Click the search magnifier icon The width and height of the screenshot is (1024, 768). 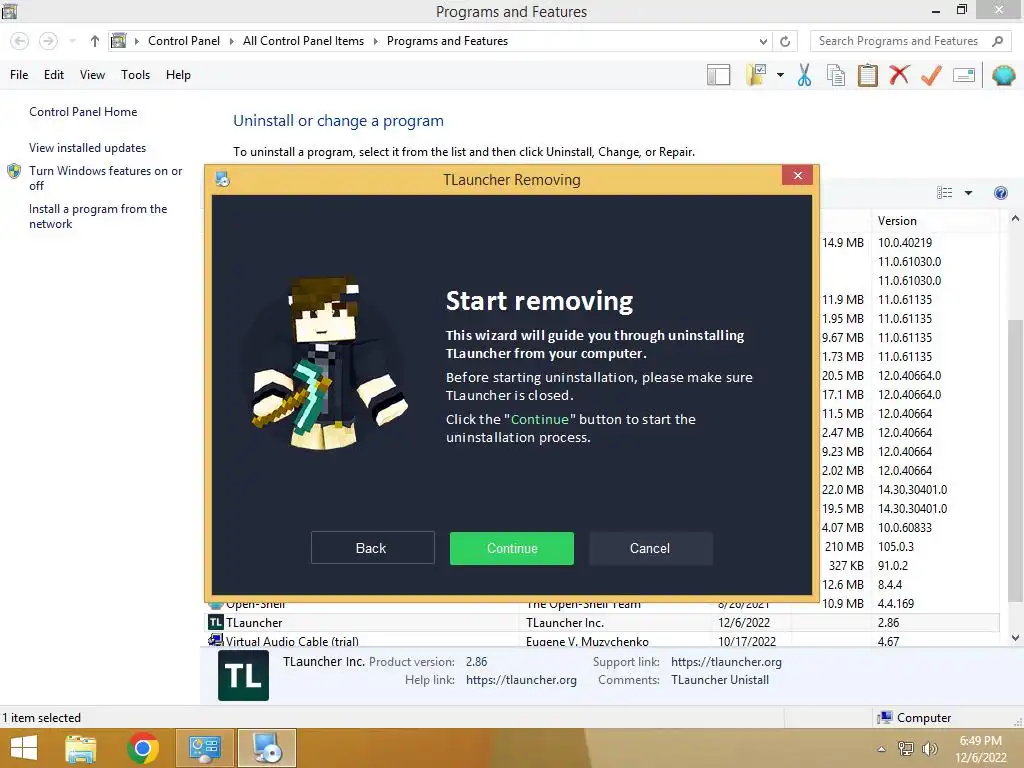click(x=997, y=41)
